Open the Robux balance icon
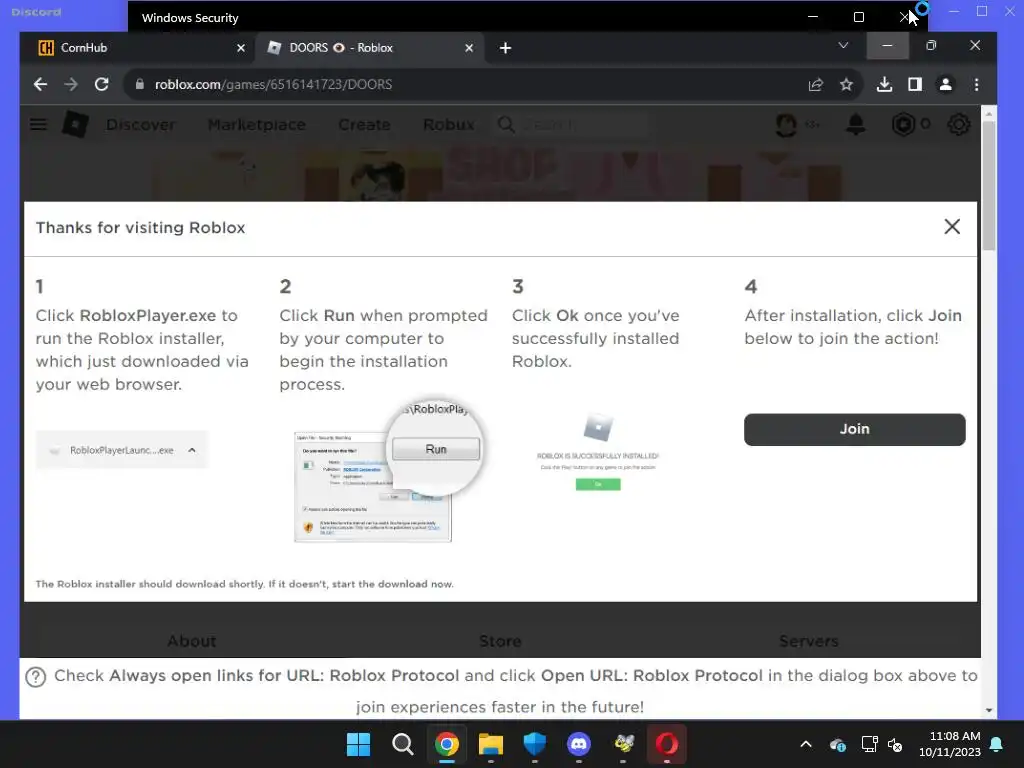The width and height of the screenshot is (1024, 768). click(x=903, y=124)
